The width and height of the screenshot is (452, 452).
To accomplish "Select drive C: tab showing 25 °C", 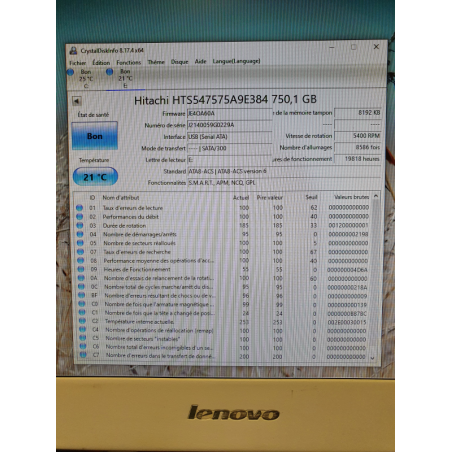I will (x=82, y=79).
